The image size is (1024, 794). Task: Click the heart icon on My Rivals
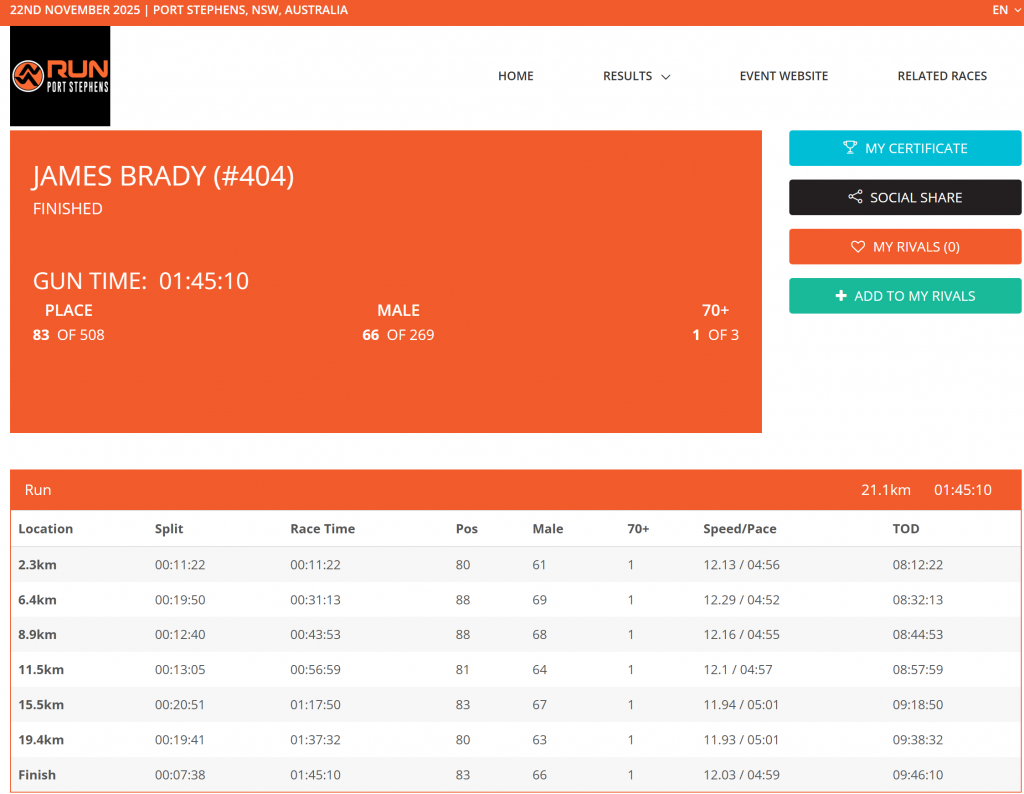point(857,247)
